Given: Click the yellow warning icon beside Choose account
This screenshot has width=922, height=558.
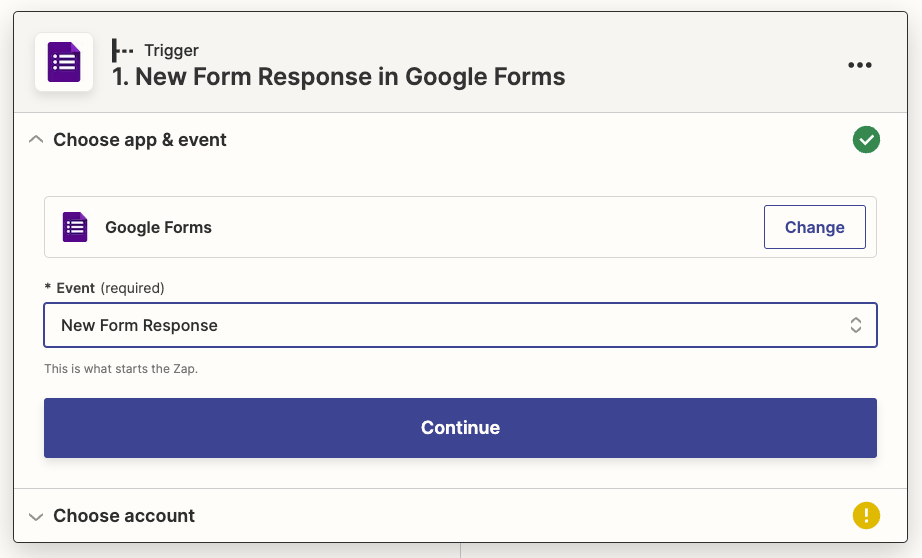Looking at the screenshot, I should point(866,516).
